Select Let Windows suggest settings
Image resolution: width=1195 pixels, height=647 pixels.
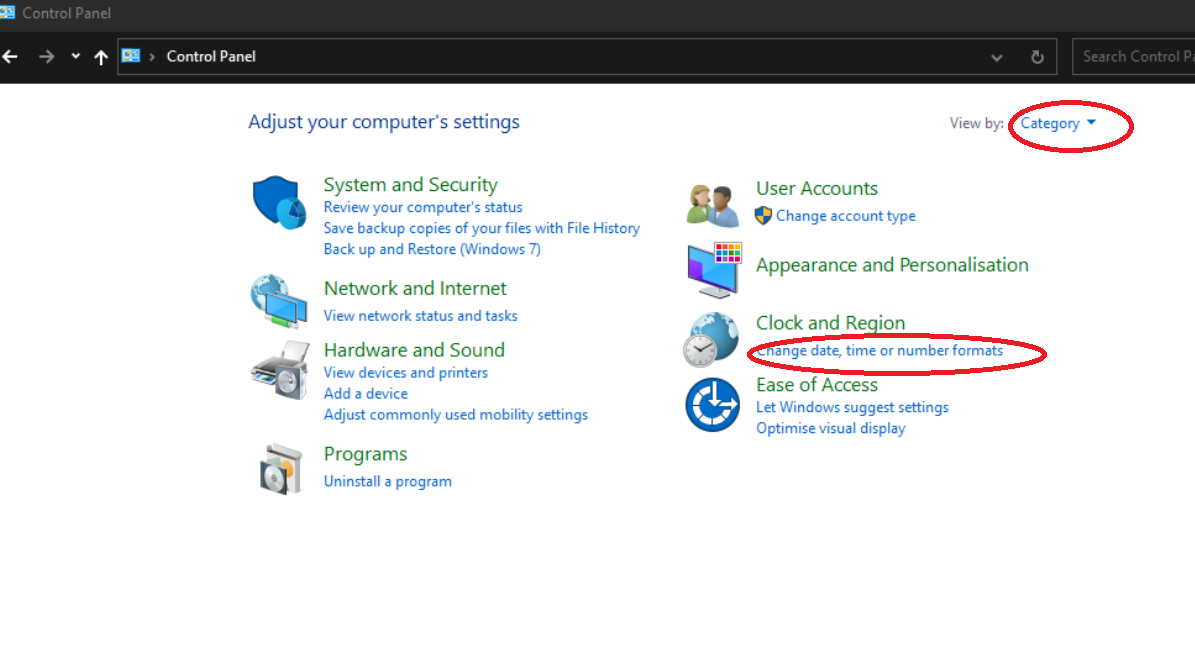click(x=852, y=408)
